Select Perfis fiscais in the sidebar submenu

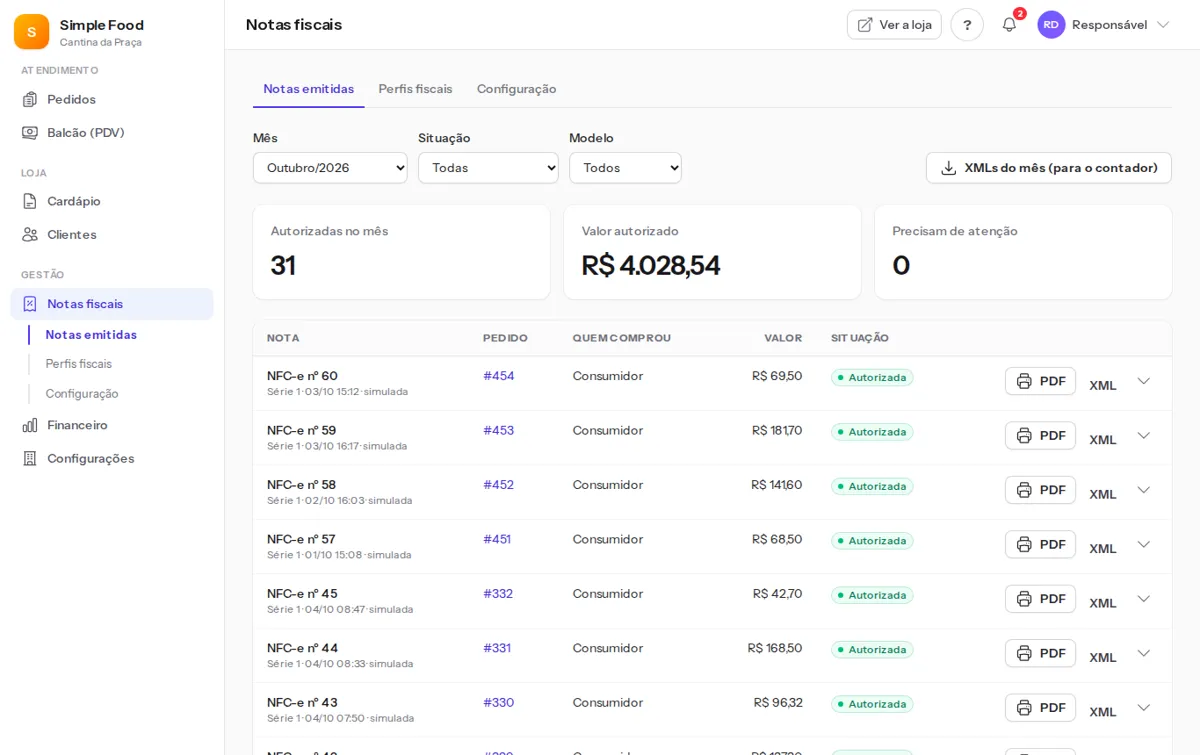pyautogui.click(x=79, y=364)
